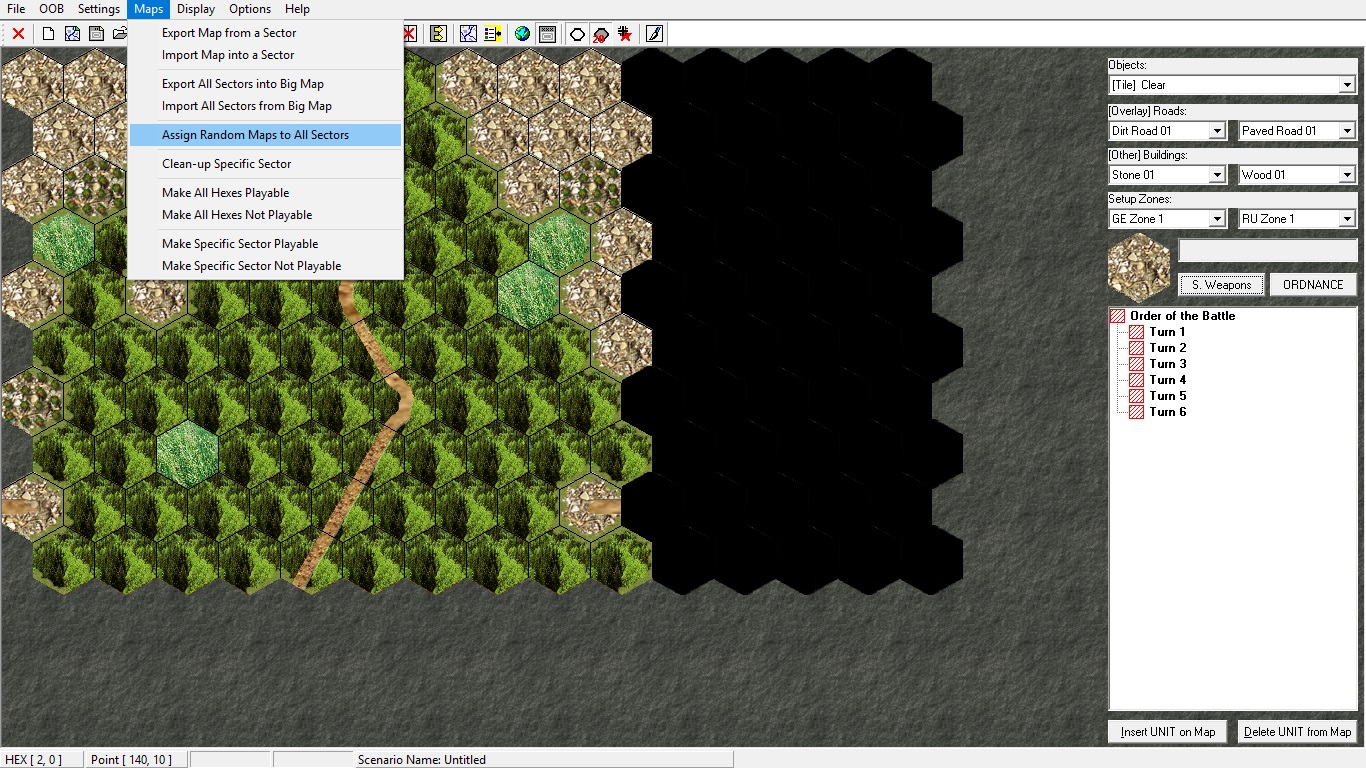Image resolution: width=1366 pixels, height=768 pixels.
Task: Click the white hexagon outline toolbar icon
Action: [x=577, y=34]
